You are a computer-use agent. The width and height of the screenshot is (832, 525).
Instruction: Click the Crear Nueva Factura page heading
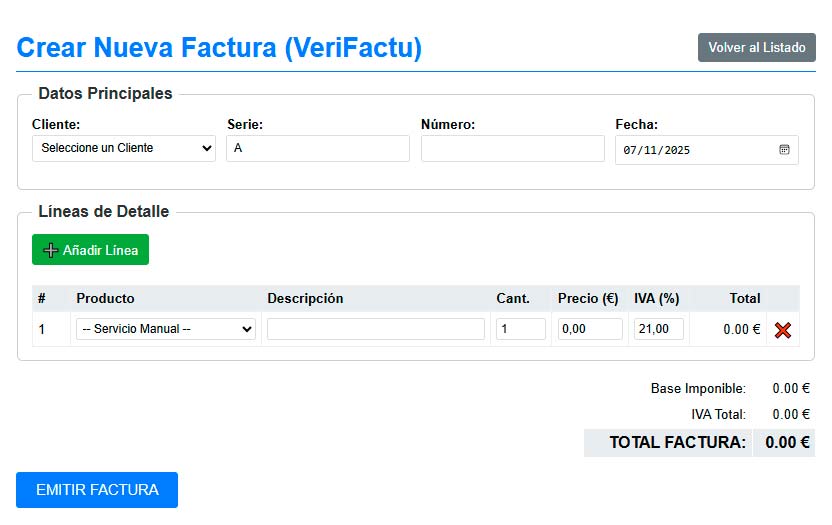219,47
